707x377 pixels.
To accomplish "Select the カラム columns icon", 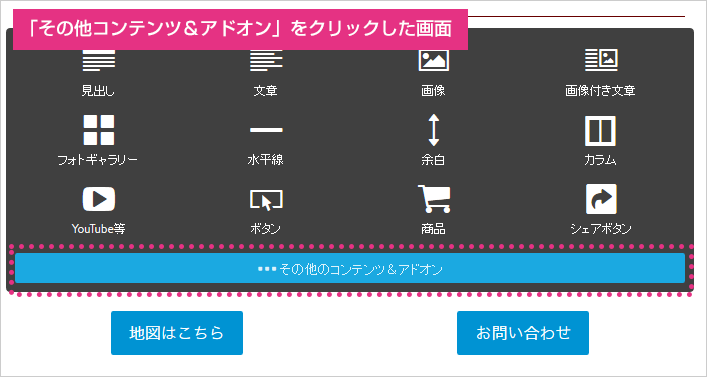I will [x=601, y=130].
